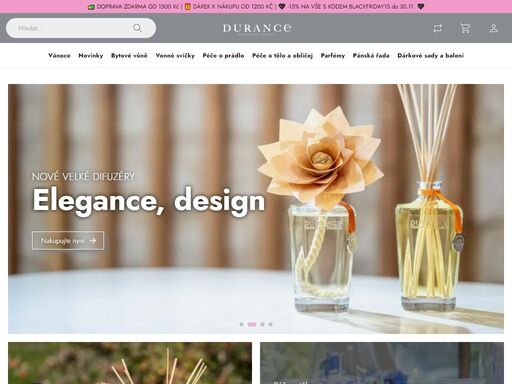The image size is (512, 384).
Task: Click the search magnifier icon
Action: click(x=137, y=28)
